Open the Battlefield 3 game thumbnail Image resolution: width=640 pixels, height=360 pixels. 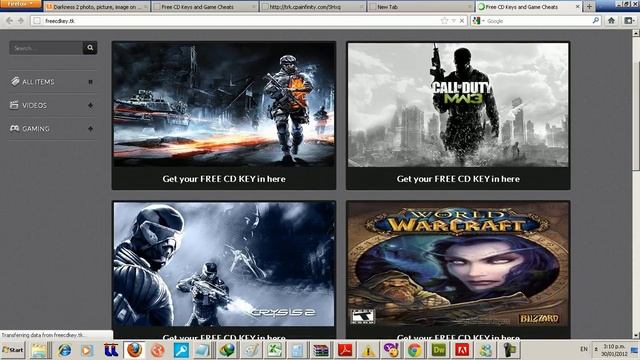(x=224, y=104)
